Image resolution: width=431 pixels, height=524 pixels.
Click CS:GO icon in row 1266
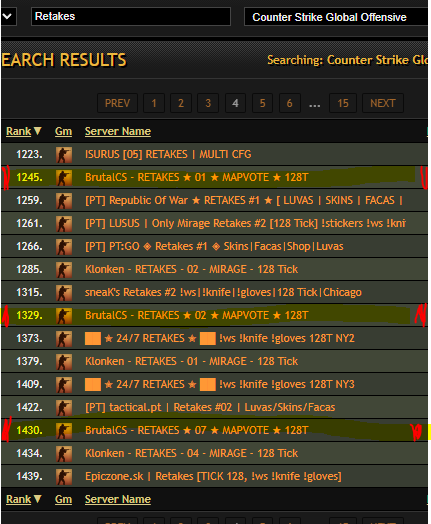(x=64, y=247)
